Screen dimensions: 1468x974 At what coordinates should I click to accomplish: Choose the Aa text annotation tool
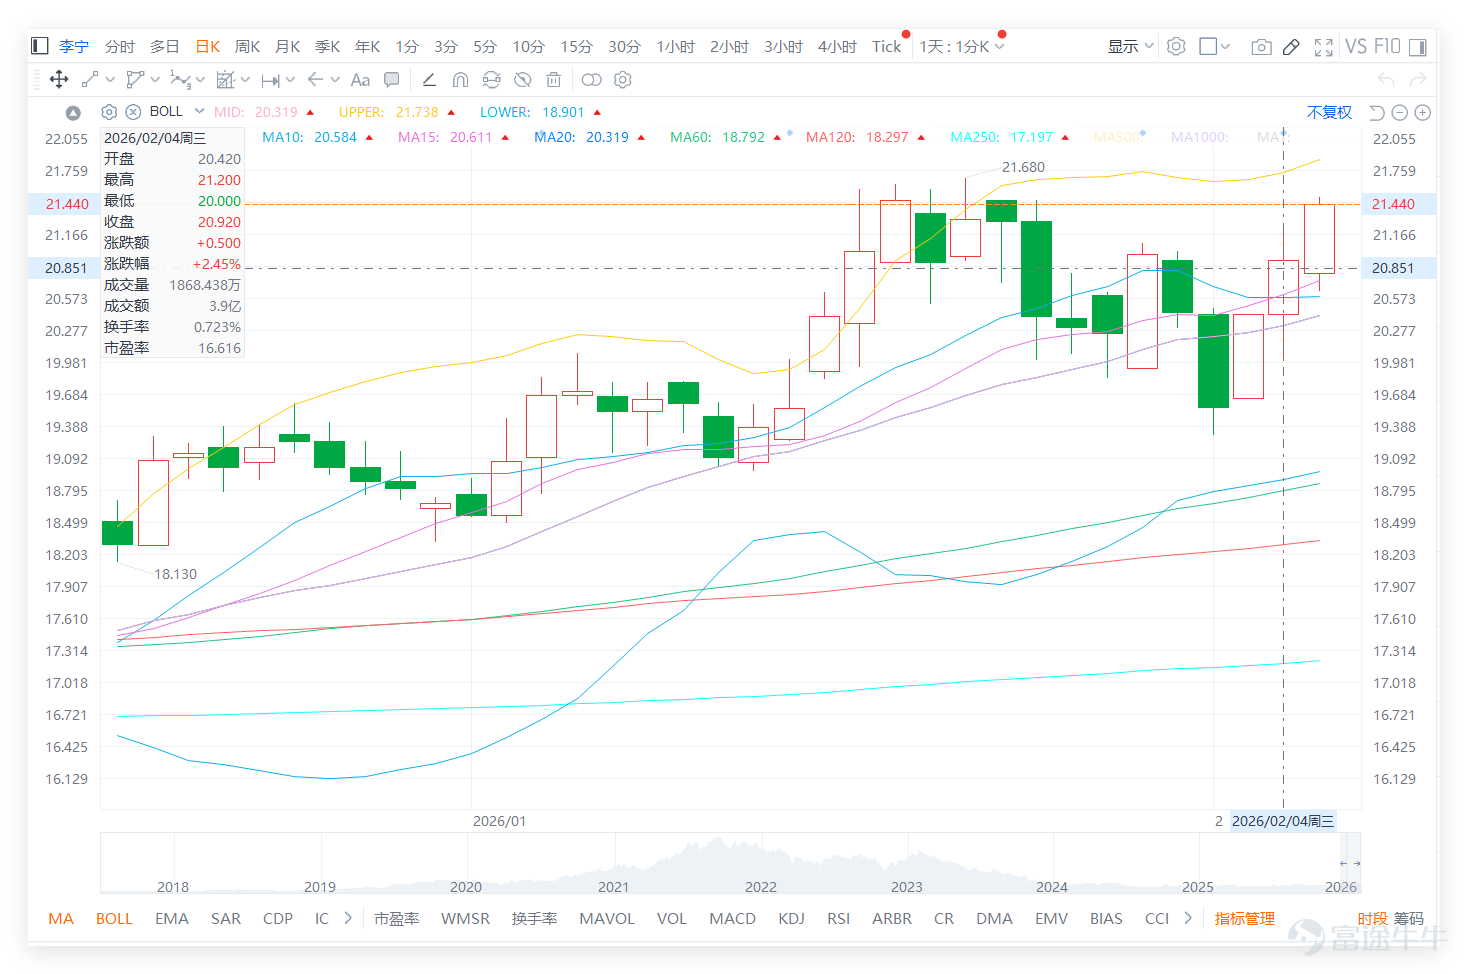point(360,80)
